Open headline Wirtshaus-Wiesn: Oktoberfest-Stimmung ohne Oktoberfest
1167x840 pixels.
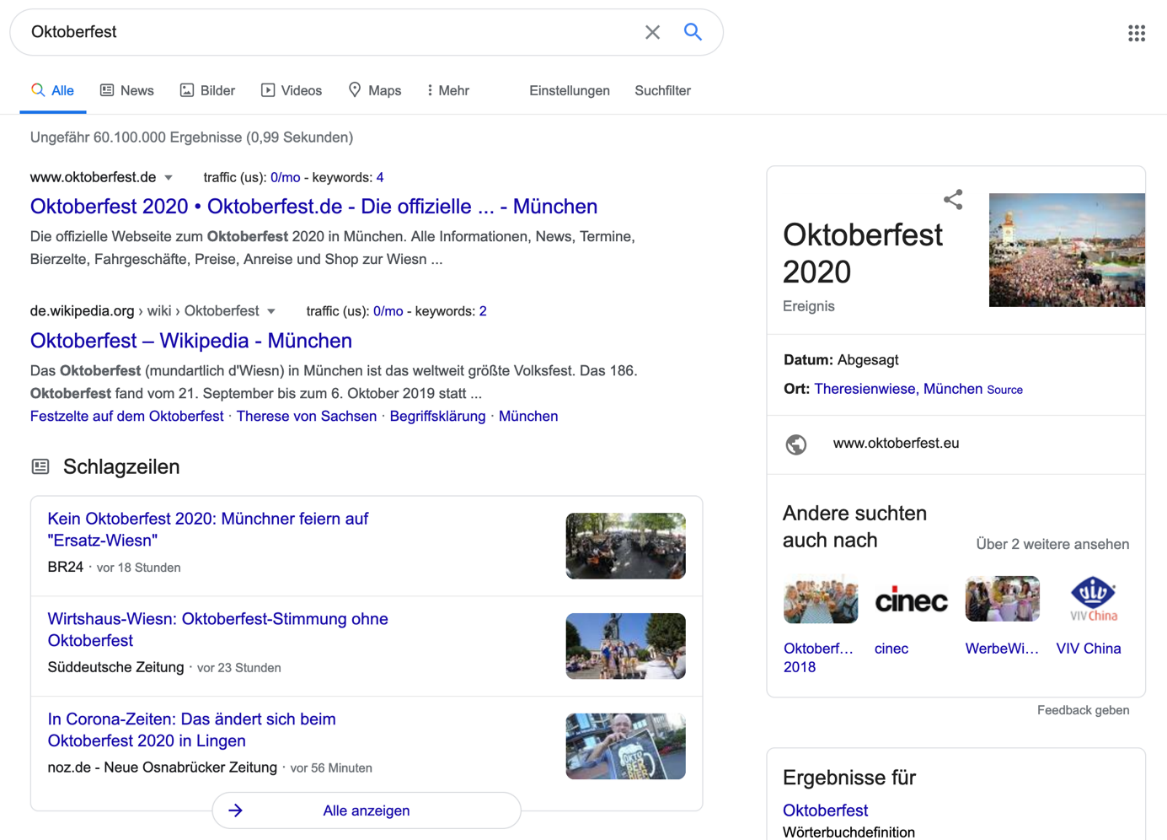coord(217,629)
